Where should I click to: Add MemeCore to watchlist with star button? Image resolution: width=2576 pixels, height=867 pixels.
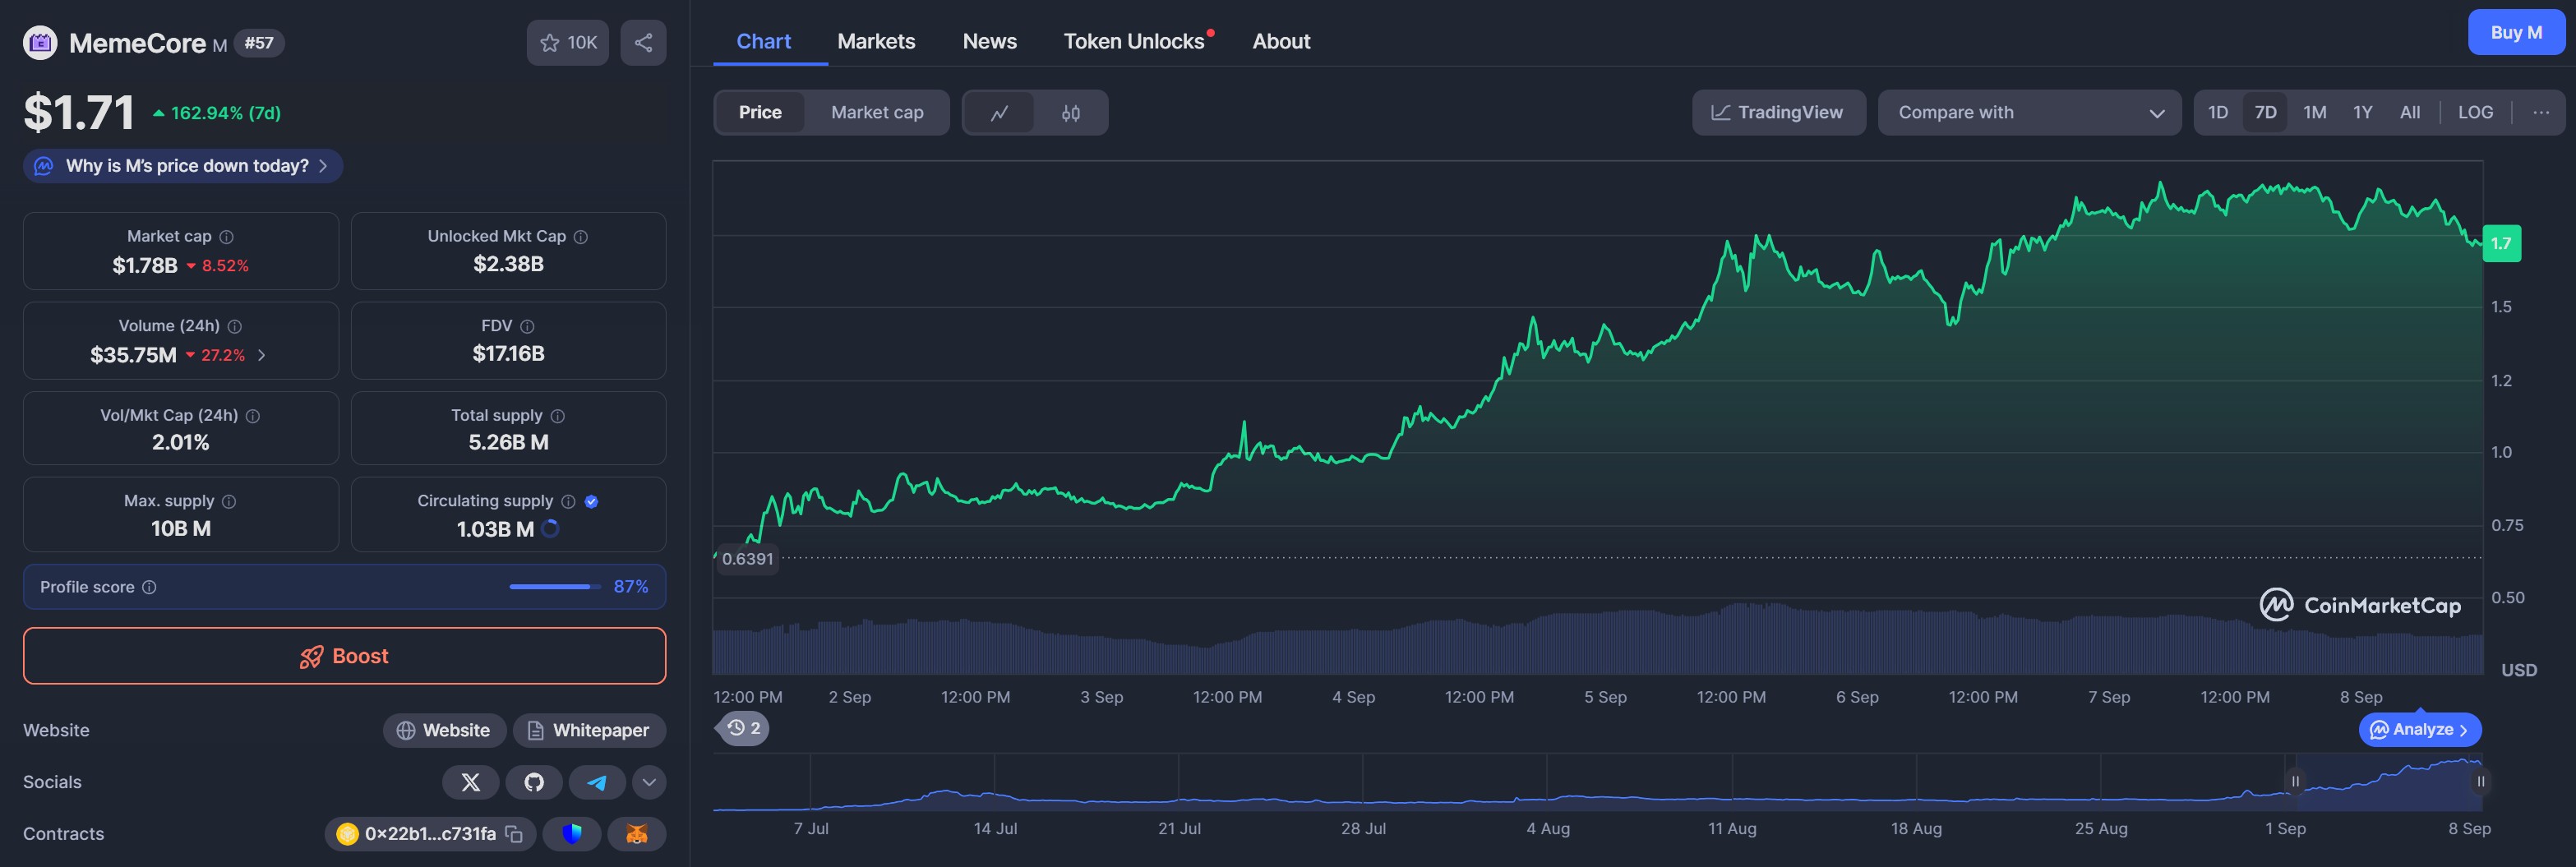coord(567,43)
